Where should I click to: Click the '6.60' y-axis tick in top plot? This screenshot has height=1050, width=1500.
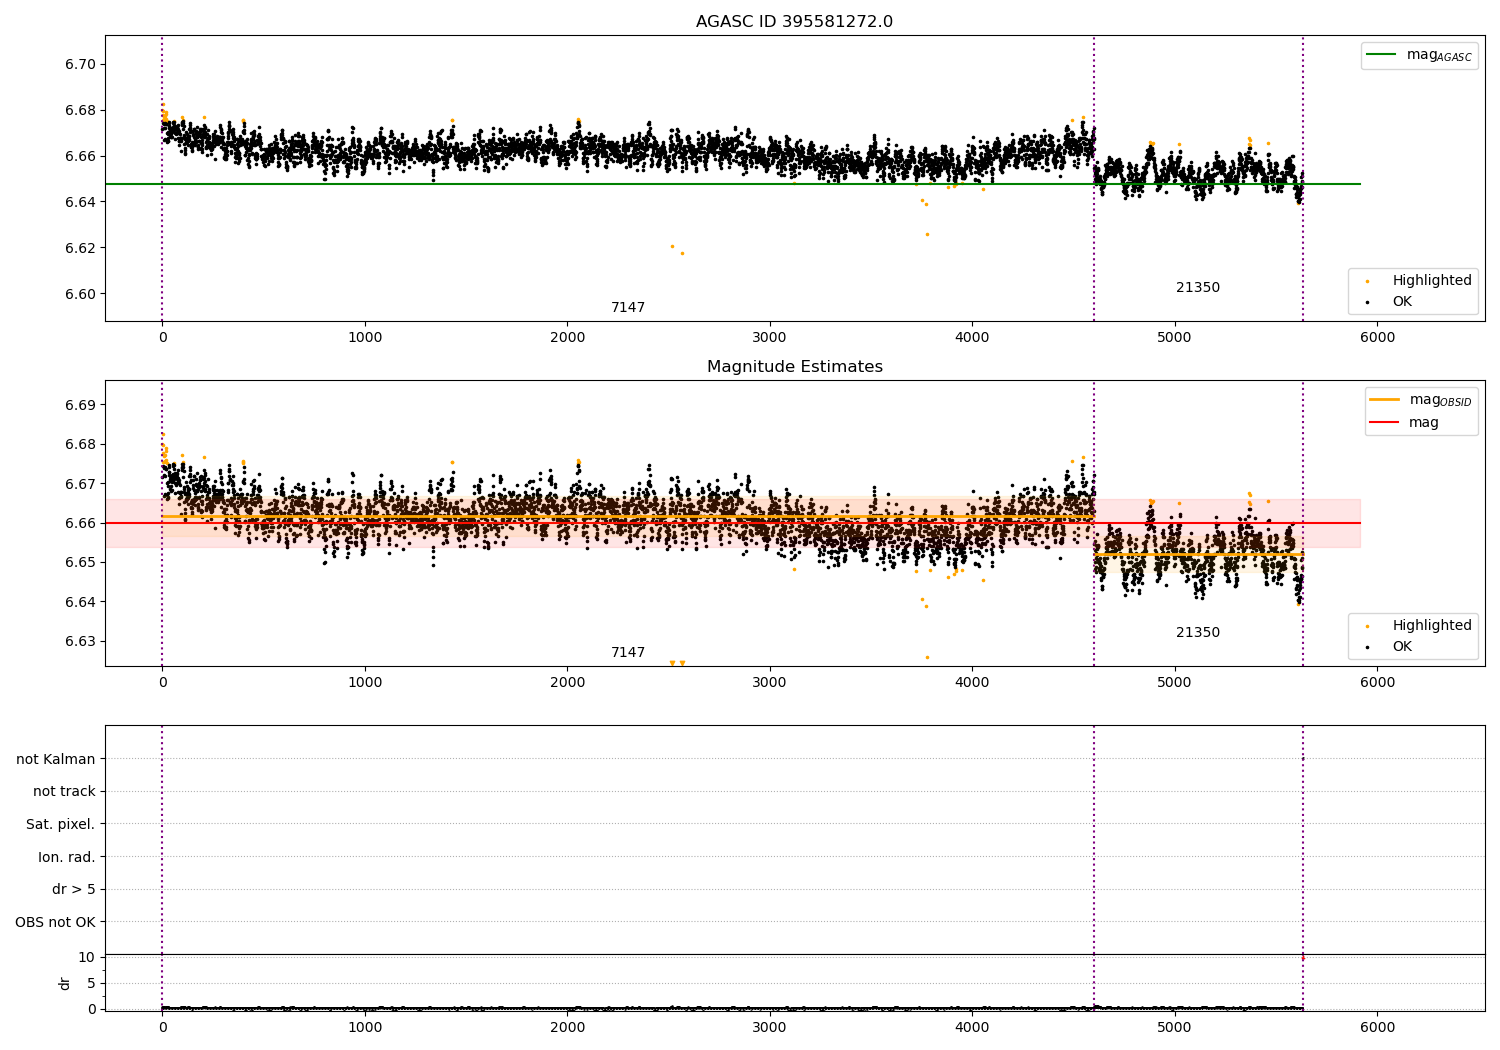(80, 294)
